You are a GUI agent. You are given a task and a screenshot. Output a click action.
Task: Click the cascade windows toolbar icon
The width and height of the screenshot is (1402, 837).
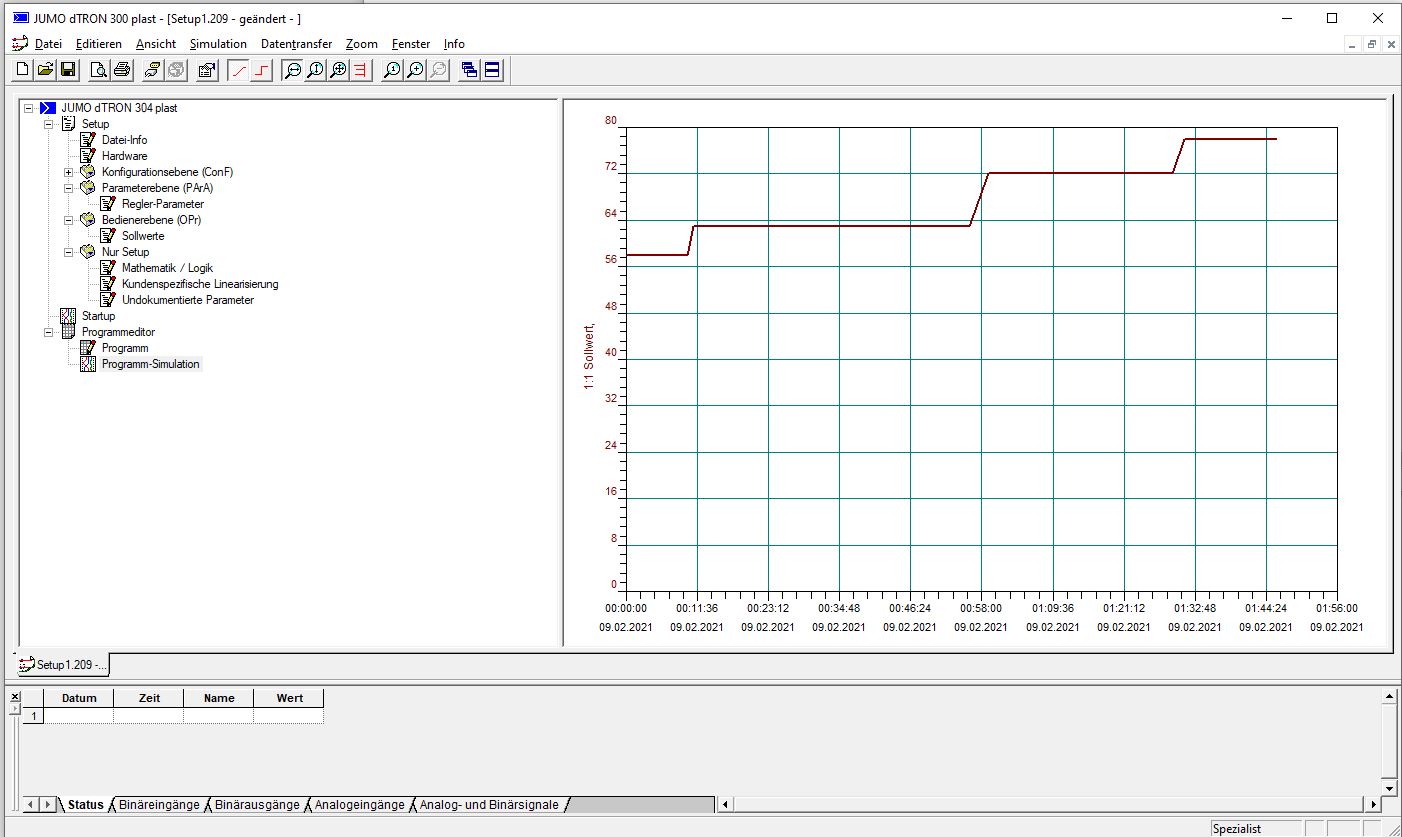pos(468,70)
